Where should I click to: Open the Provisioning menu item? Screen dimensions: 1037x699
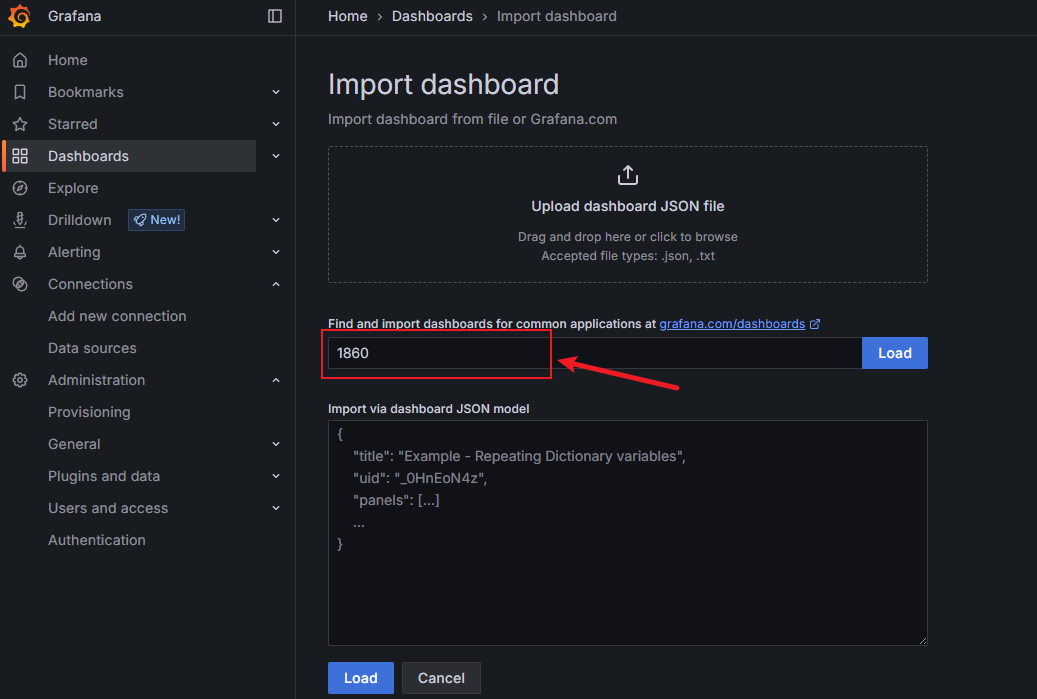[x=89, y=412]
